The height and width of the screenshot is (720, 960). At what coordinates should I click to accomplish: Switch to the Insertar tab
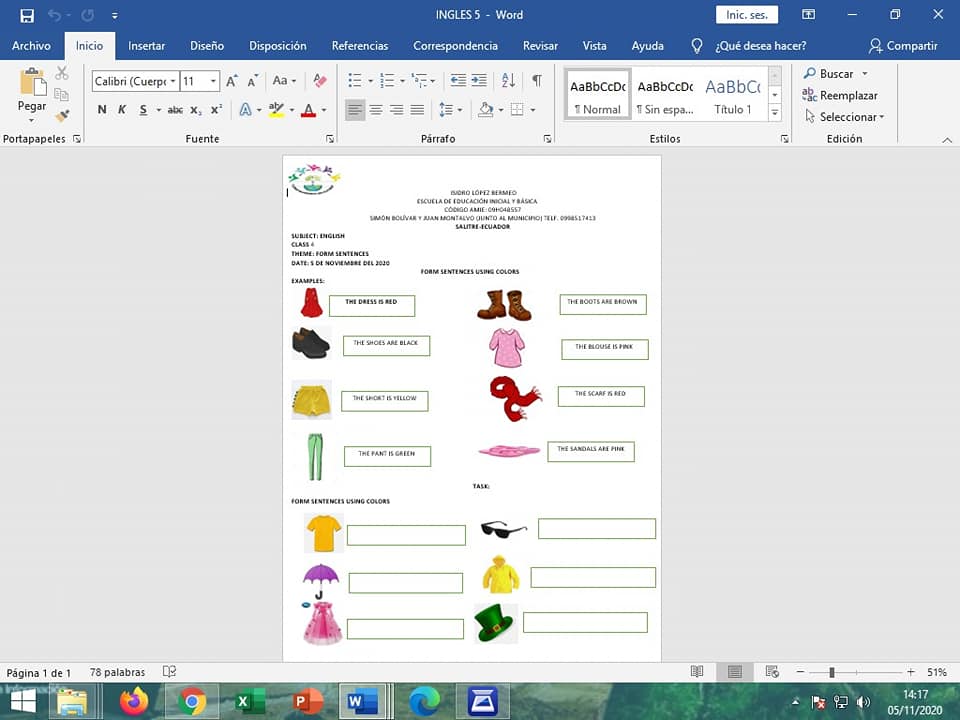pyautogui.click(x=147, y=46)
